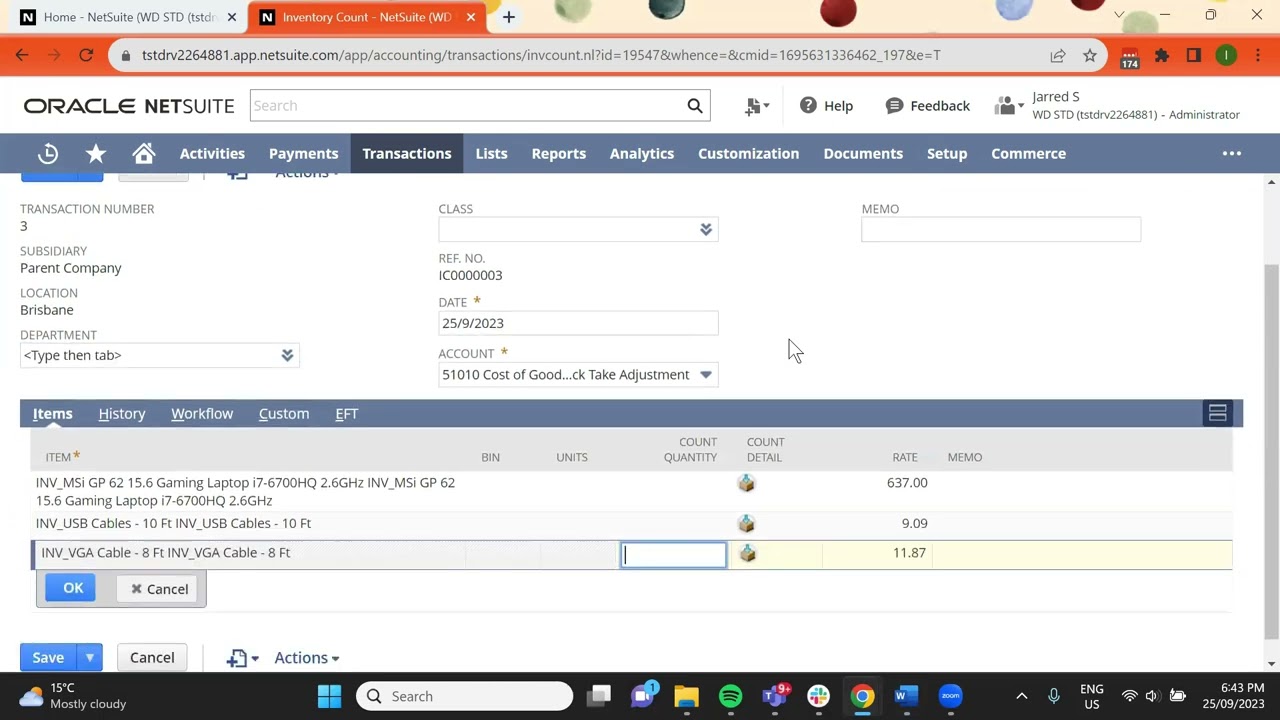Open the Analytics menu
Image resolution: width=1280 pixels, height=720 pixels.
(x=642, y=154)
